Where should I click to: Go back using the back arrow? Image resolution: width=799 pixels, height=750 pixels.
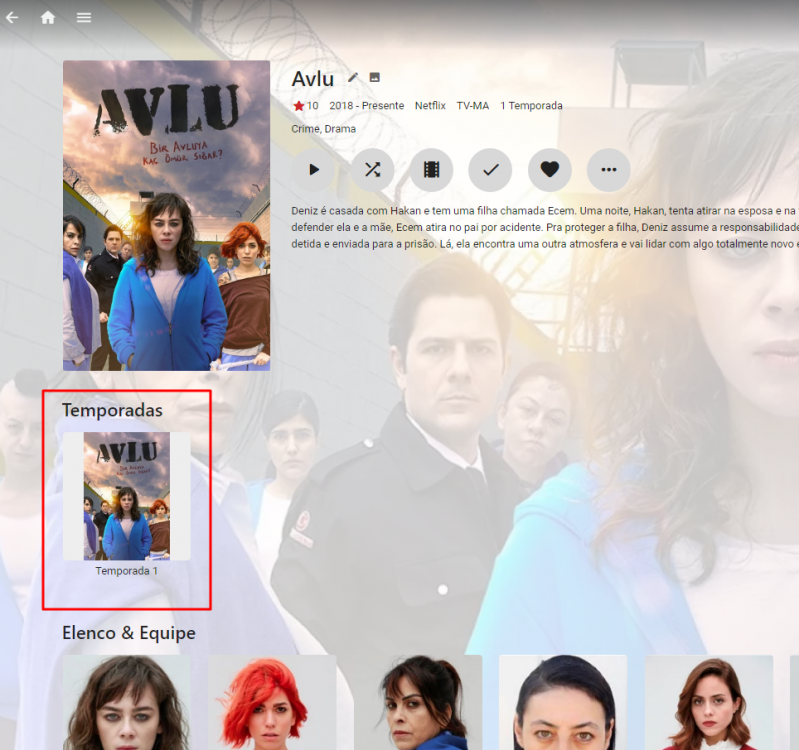[x=12, y=18]
